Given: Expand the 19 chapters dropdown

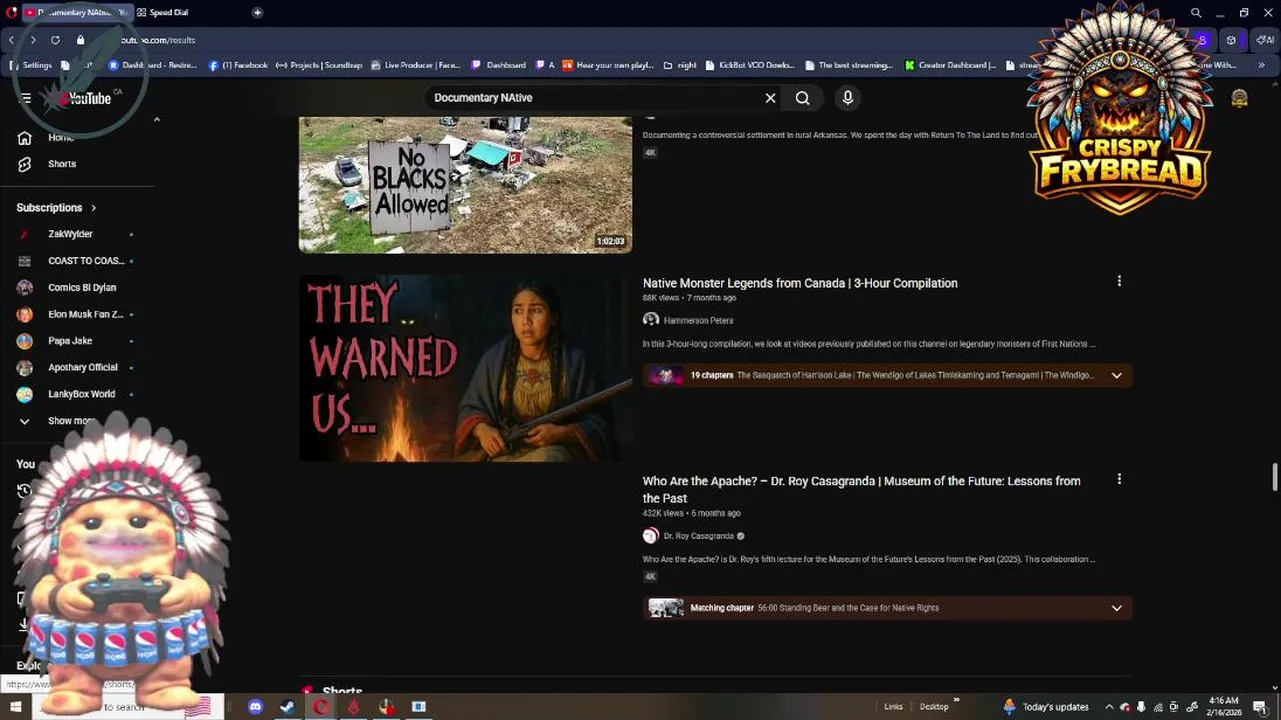Looking at the screenshot, I should (1116, 376).
